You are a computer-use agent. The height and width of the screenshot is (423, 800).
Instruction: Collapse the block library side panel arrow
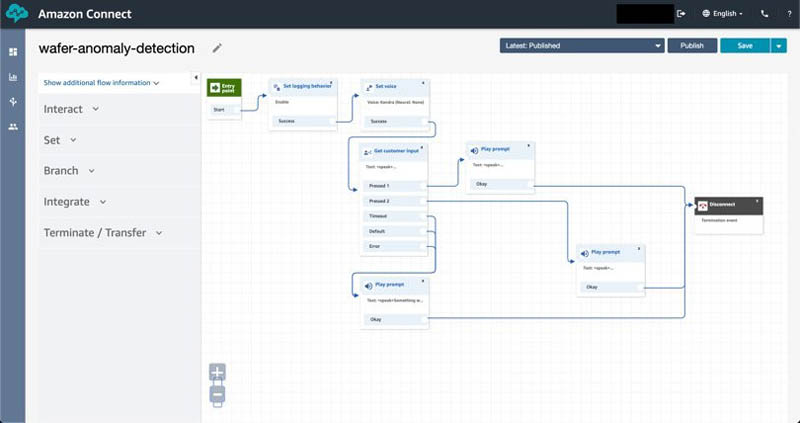click(x=196, y=78)
